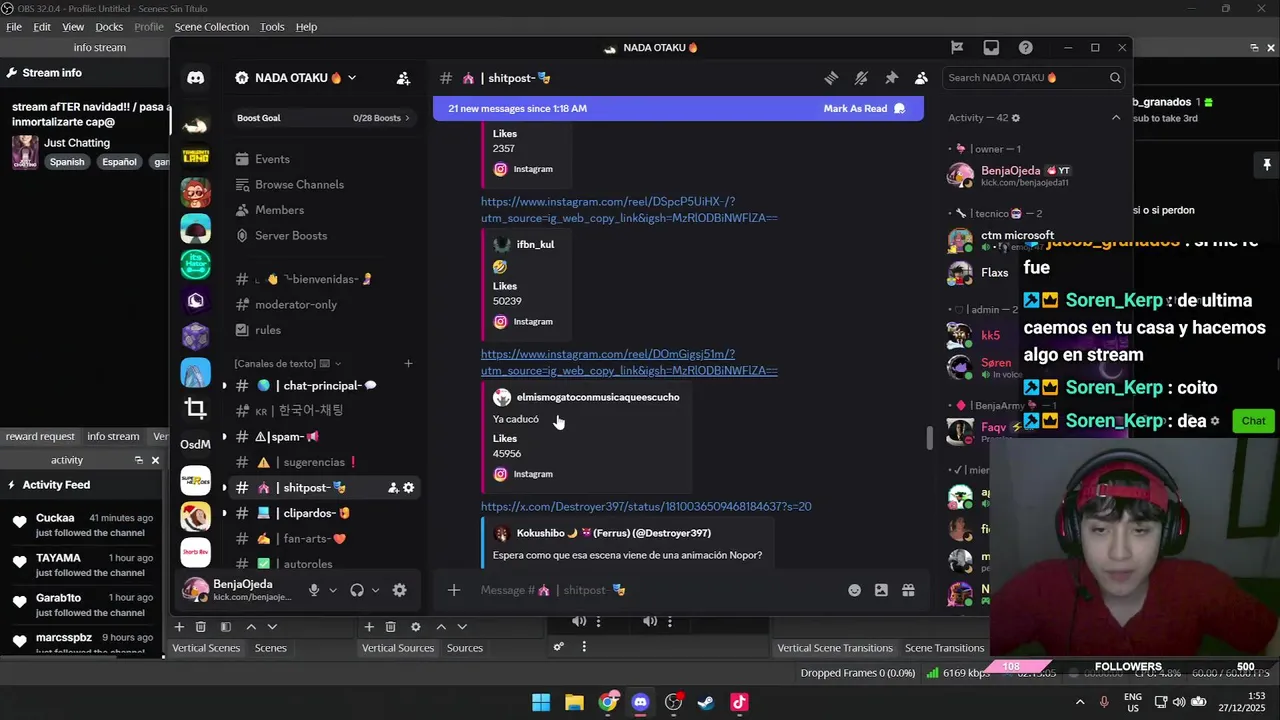Mute the first OBS audio mixer speaker icon
This screenshot has width=1280, height=720.
(x=578, y=621)
